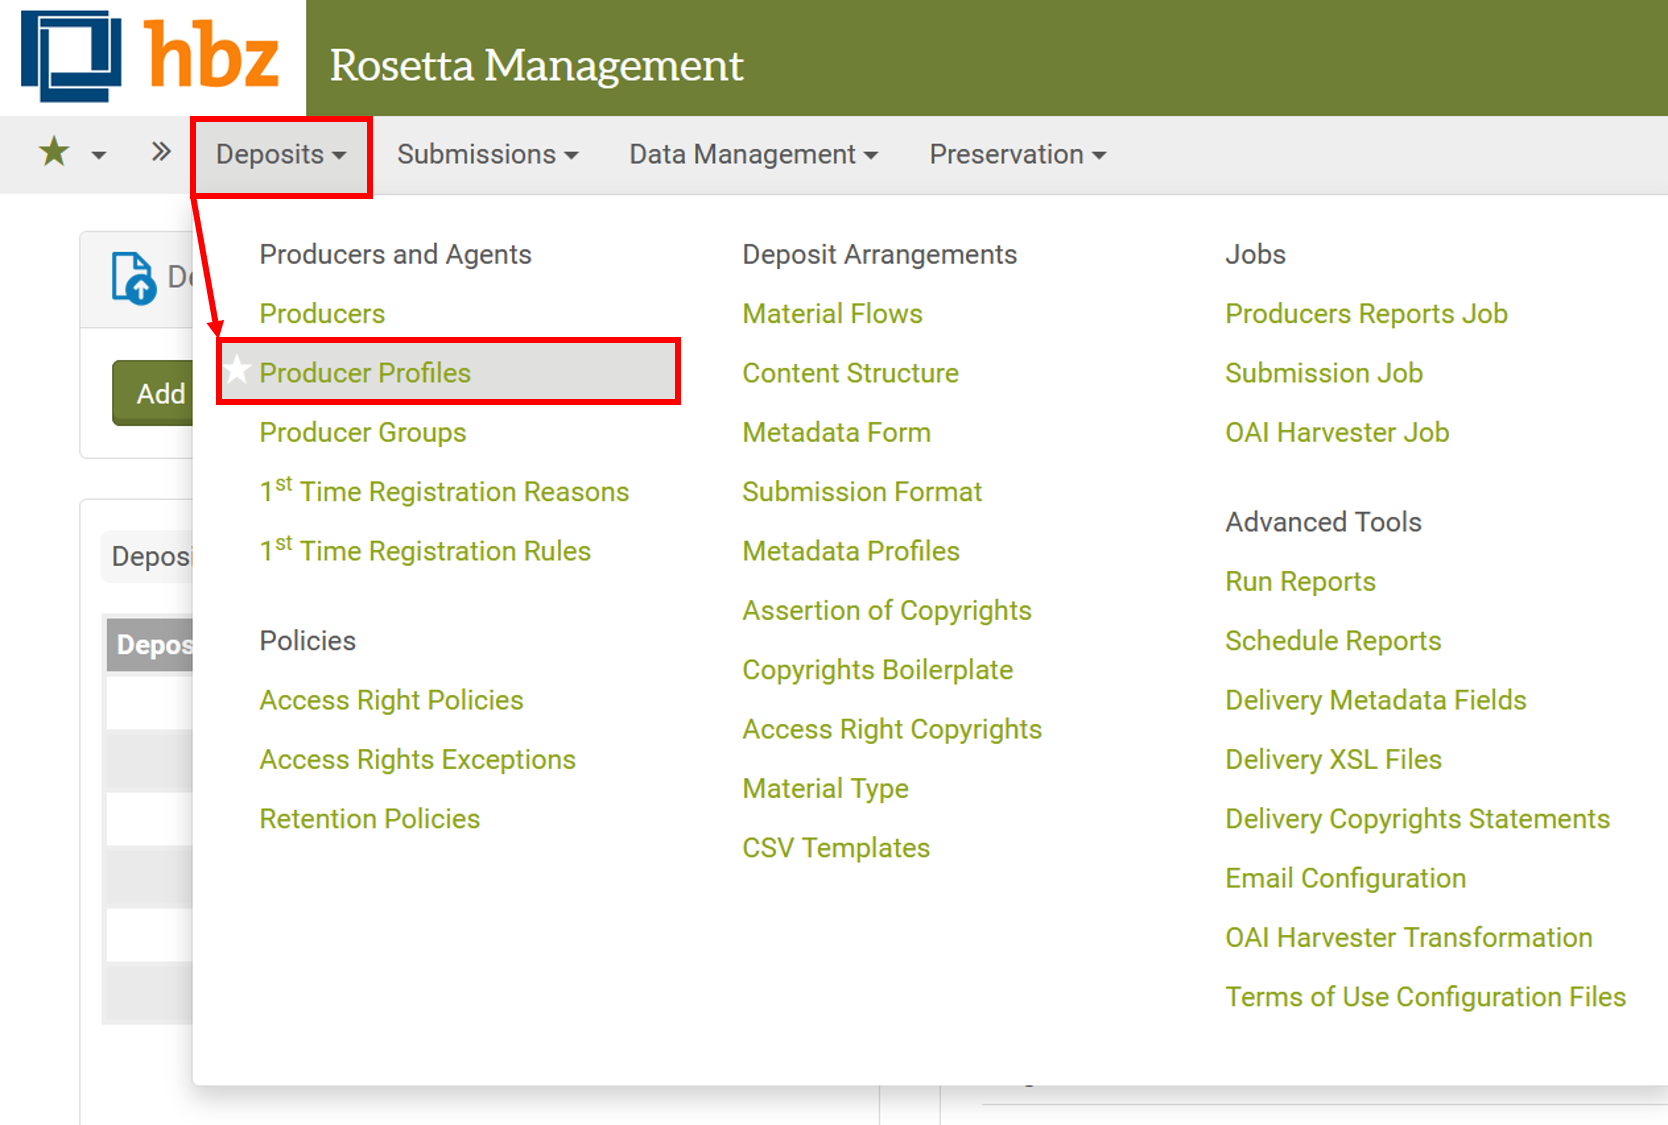
Task: Click the favorites star icon
Action: click(x=53, y=153)
